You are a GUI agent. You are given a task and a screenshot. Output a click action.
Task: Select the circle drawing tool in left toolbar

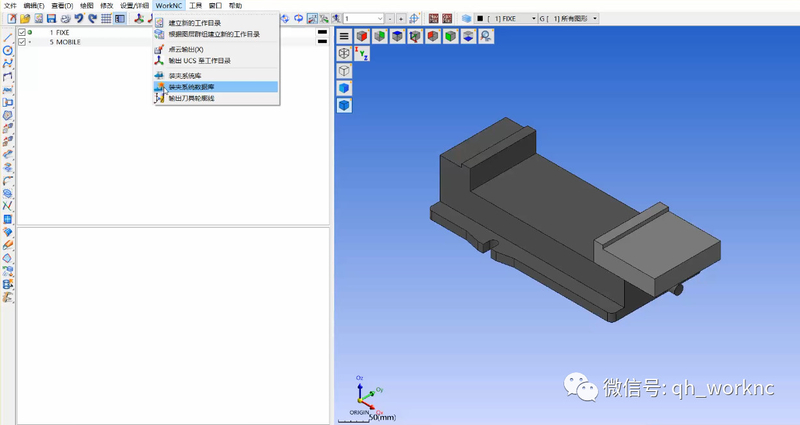click(x=8, y=50)
